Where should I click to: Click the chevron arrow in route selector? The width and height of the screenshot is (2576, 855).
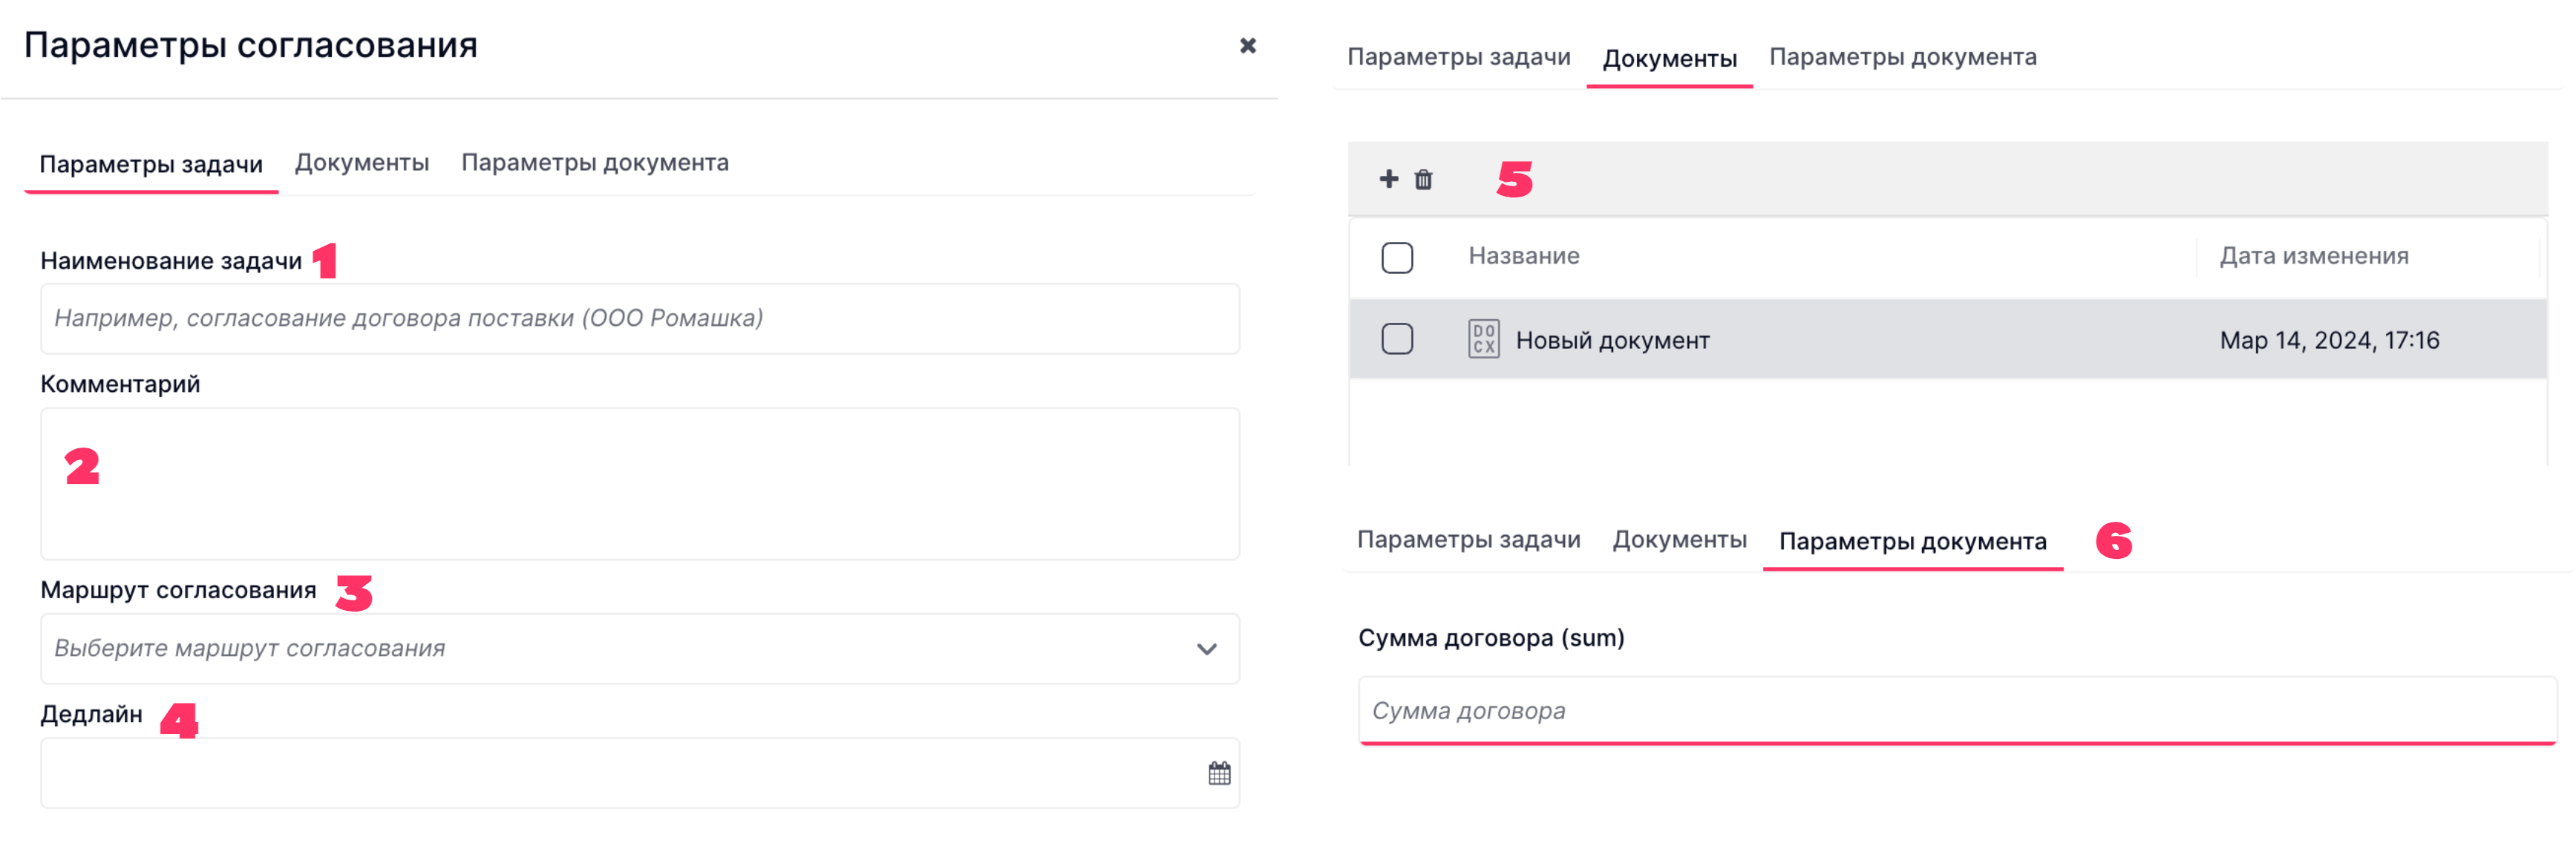tap(1207, 649)
